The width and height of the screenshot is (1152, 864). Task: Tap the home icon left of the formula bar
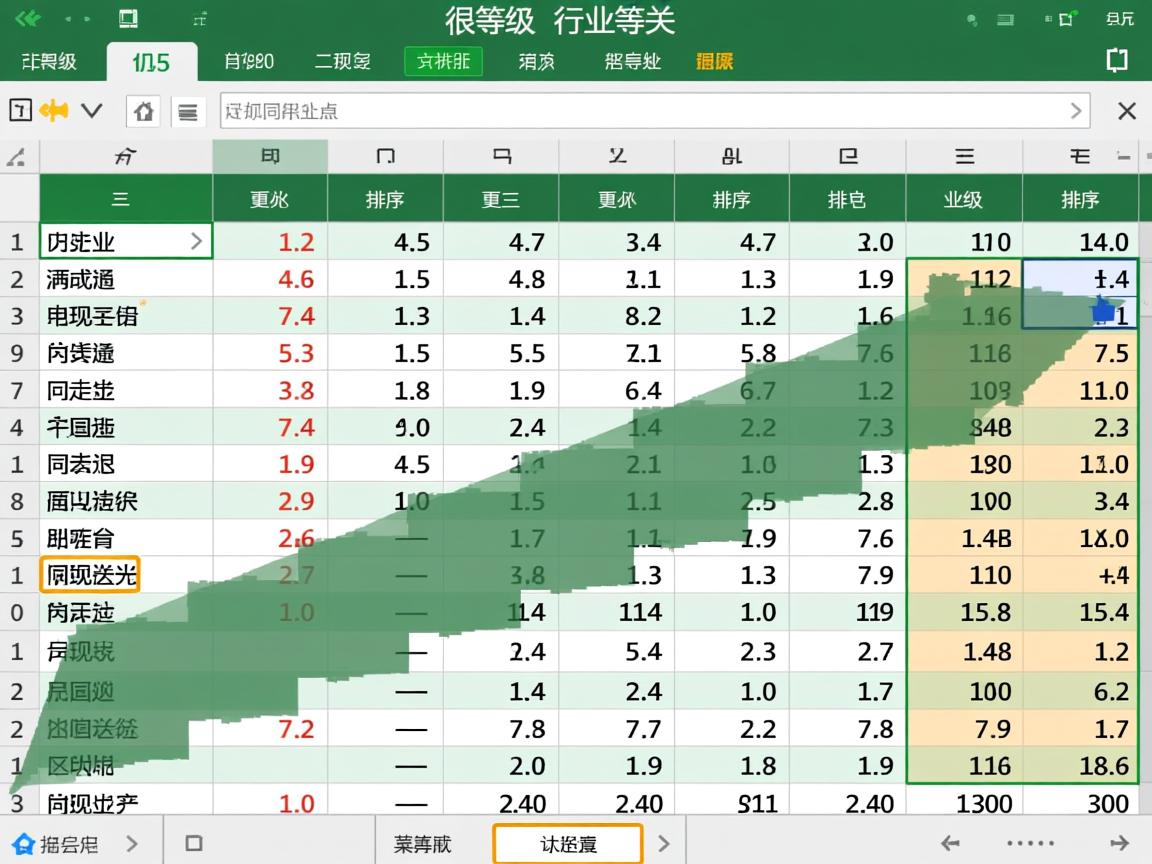[x=143, y=111]
